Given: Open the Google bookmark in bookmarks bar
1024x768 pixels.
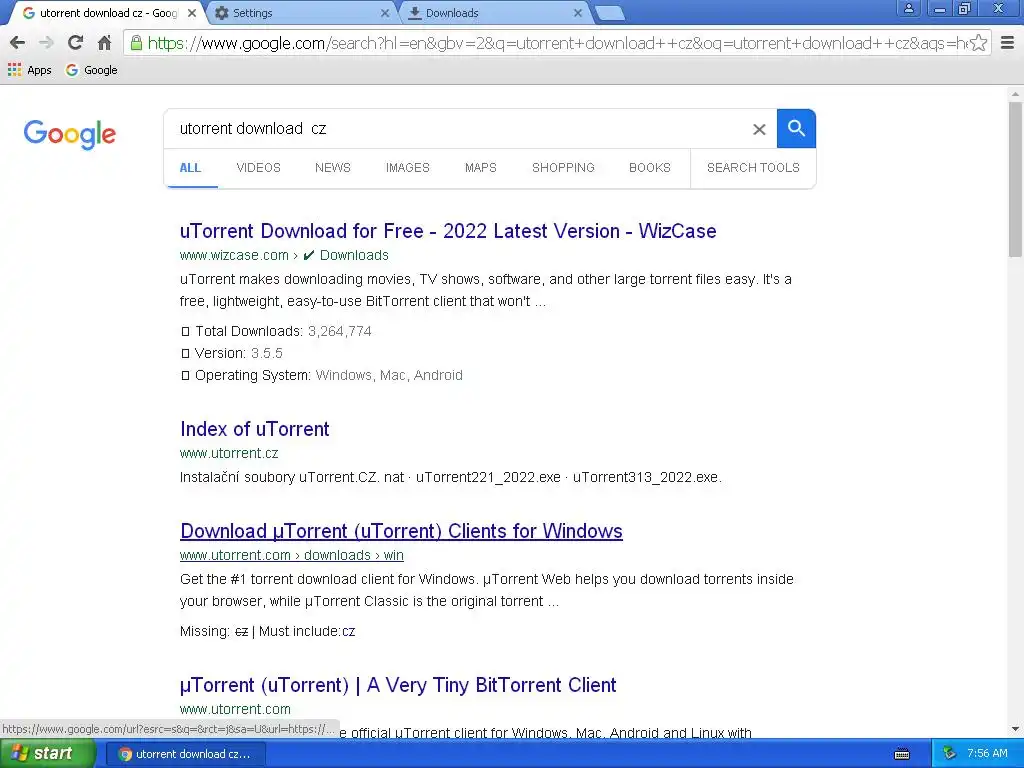Looking at the screenshot, I should click(91, 70).
